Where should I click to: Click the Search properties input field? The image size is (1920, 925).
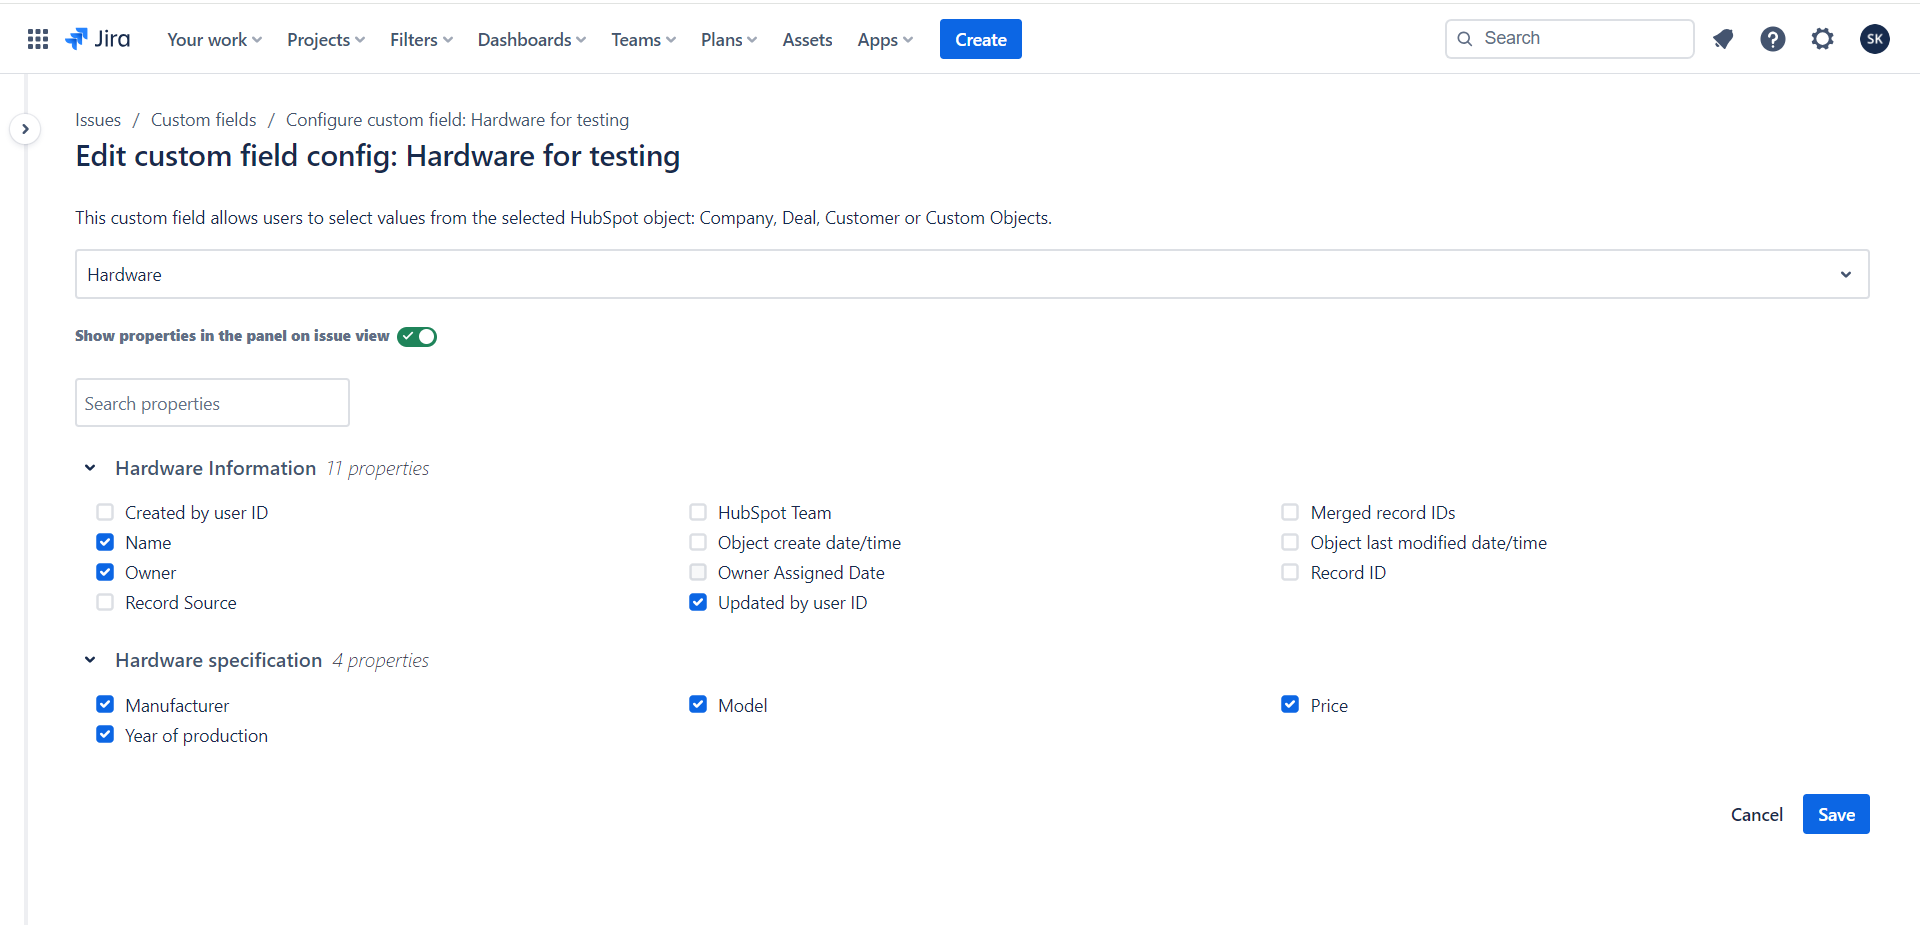tap(212, 403)
